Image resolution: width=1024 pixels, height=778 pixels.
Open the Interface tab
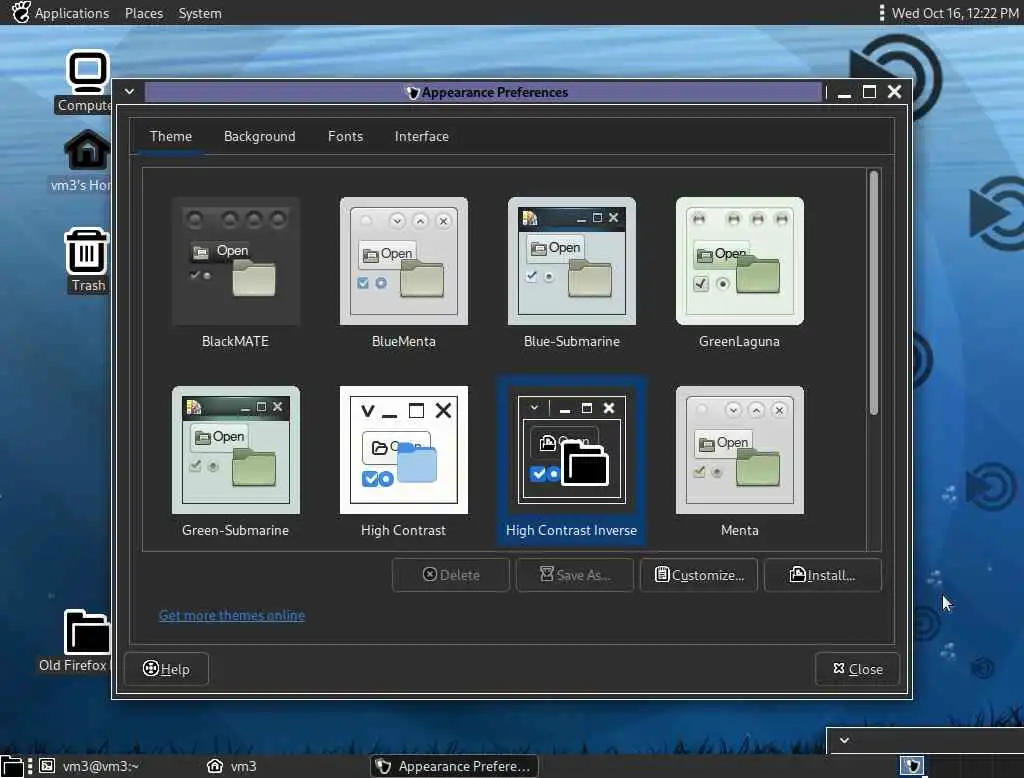421,136
